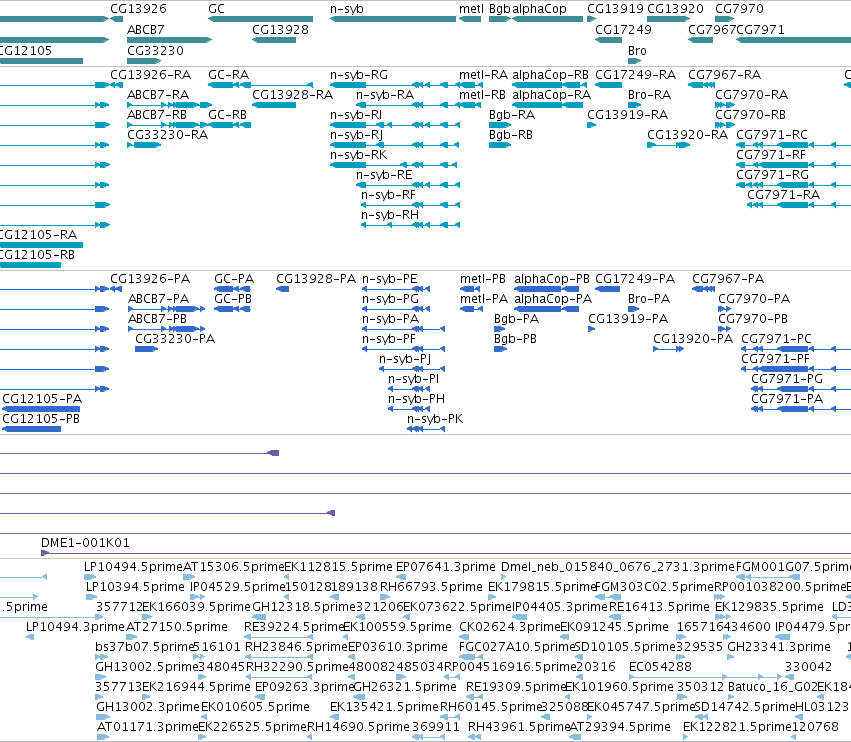Click transcript CG33230-RA
The image size is (851, 742).
(168, 135)
